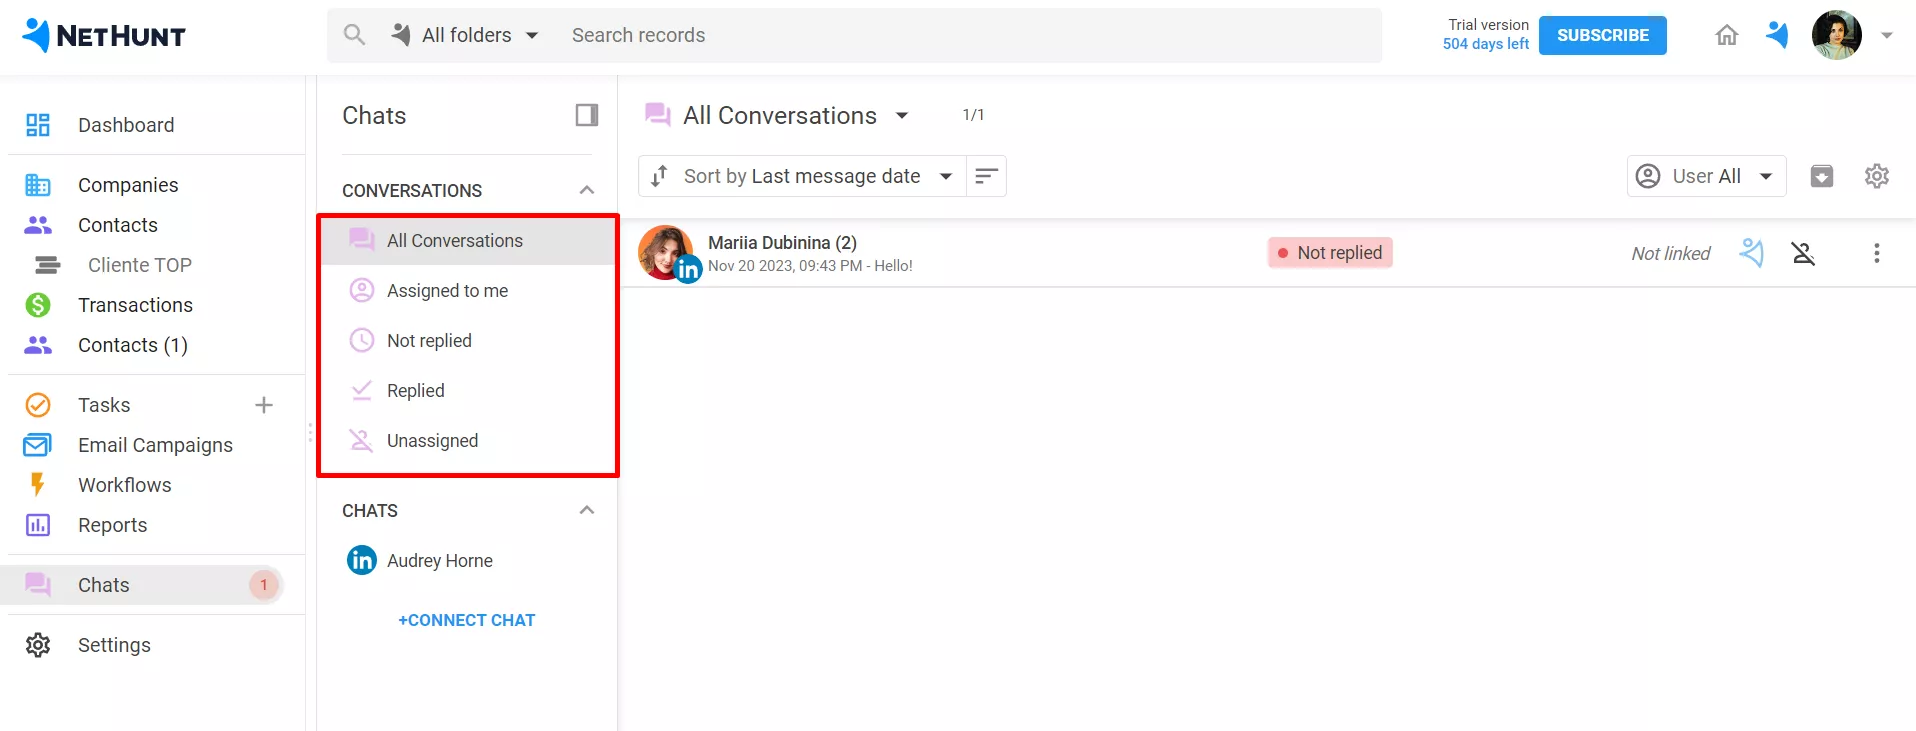Open chat settings gear near archive
Image resolution: width=1916 pixels, height=731 pixels.
click(x=1877, y=176)
